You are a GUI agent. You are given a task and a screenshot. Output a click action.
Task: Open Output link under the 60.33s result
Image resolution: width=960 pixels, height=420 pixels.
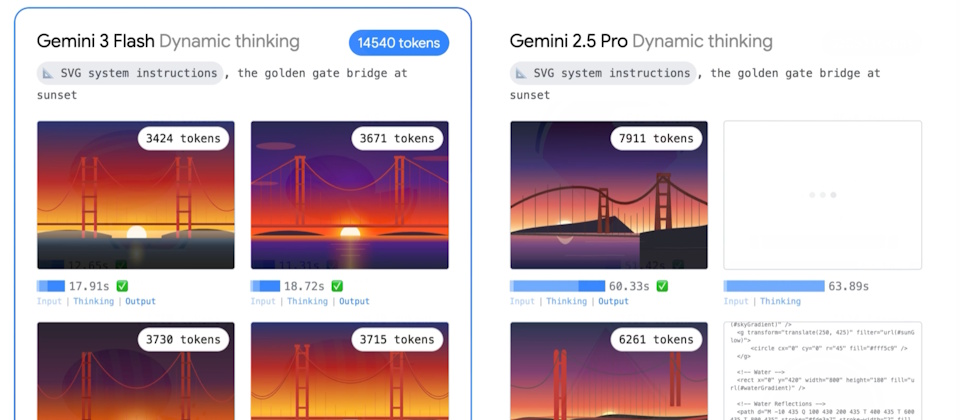pyautogui.click(x=613, y=301)
